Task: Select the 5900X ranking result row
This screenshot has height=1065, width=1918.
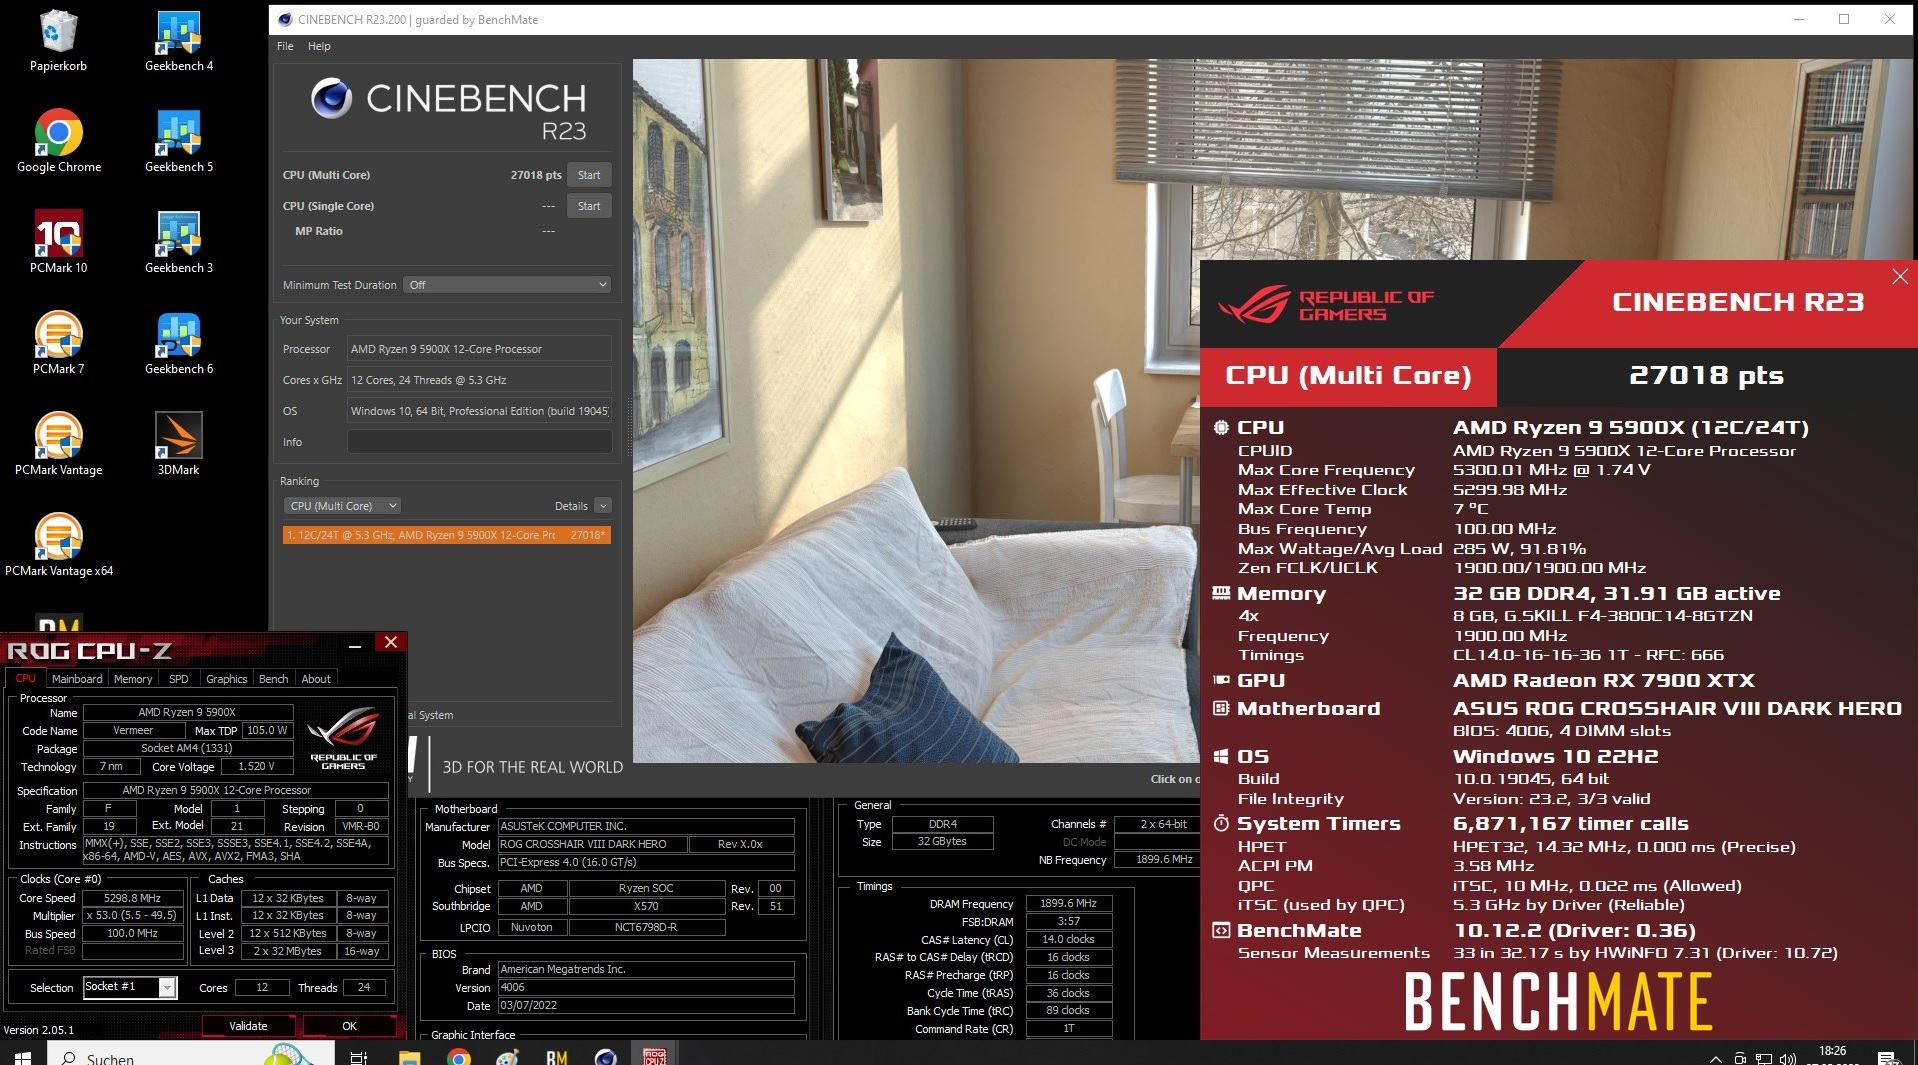Action: pyautogui.click(x=447, y=535)
